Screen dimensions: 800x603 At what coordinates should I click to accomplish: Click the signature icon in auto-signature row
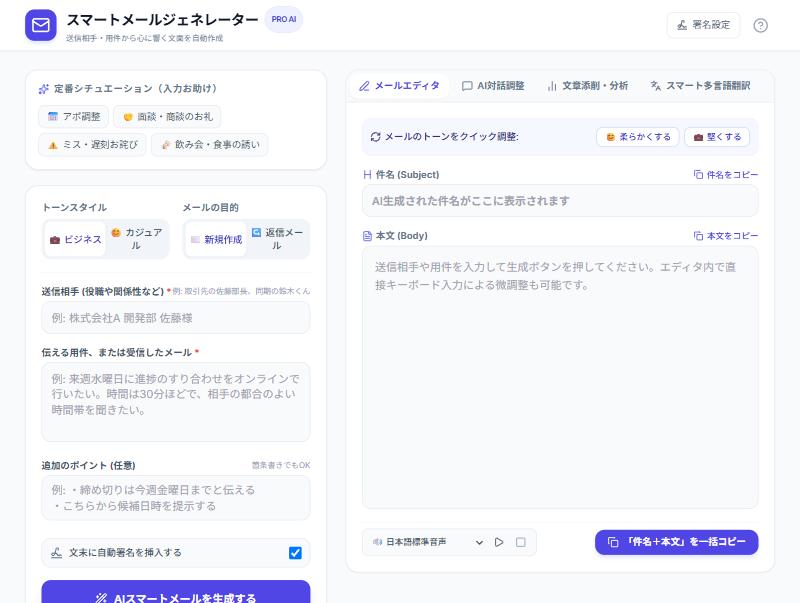click(57, 552)
